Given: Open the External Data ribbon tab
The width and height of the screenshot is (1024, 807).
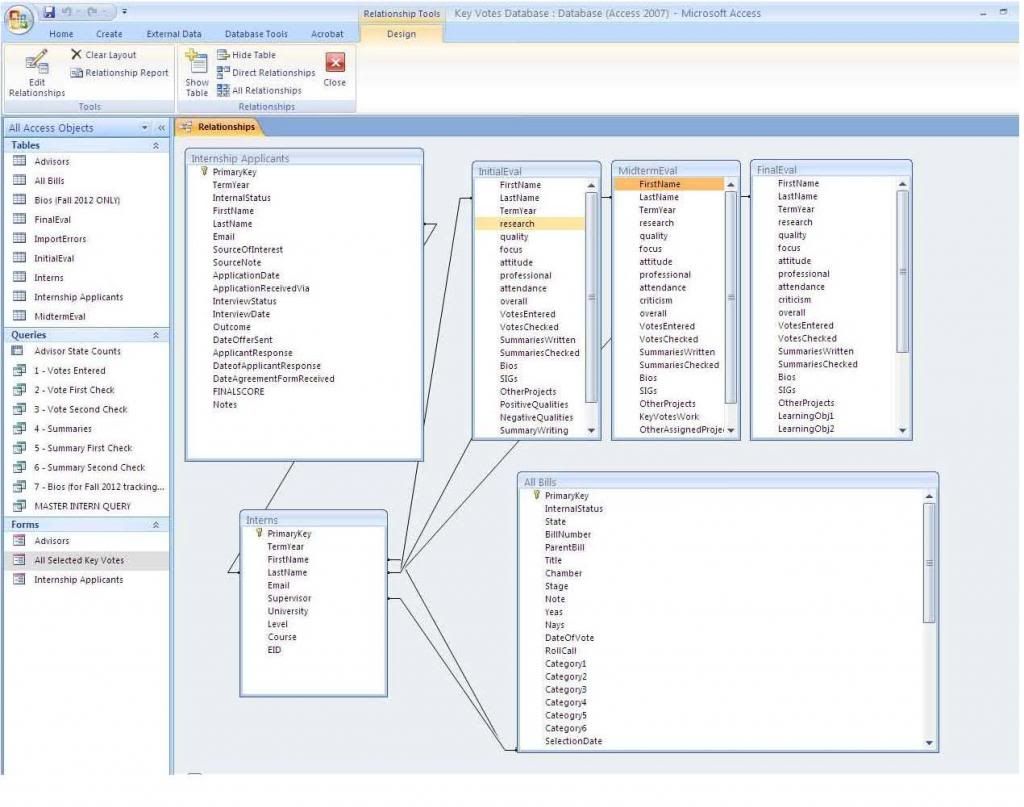Looking at the screenshot, I should [174, 34].
